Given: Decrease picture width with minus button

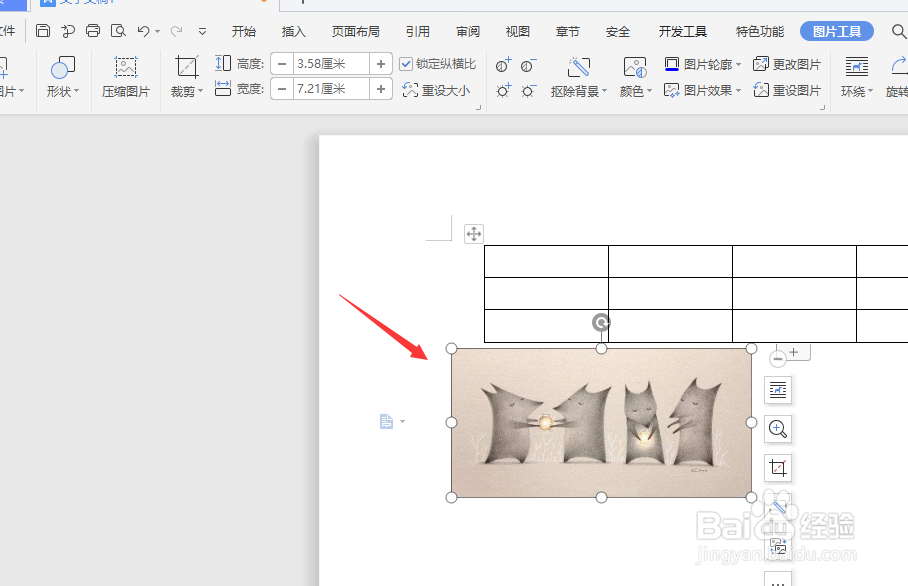Looking at the screenshot, I should (x=282, y=89).
